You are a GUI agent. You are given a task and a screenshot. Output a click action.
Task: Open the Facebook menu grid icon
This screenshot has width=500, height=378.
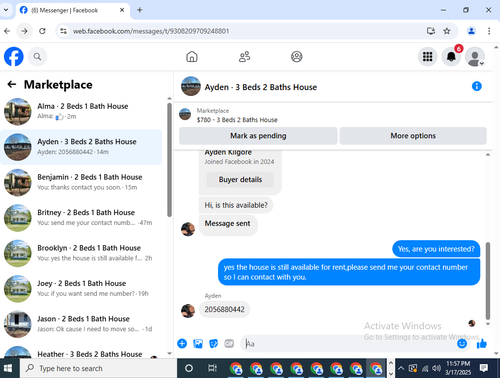click(428, 57)
